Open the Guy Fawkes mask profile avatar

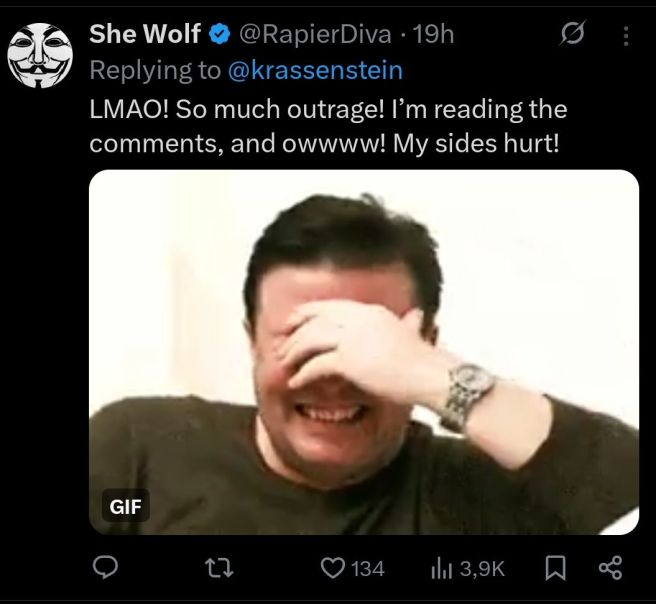(x=40, y=55)
